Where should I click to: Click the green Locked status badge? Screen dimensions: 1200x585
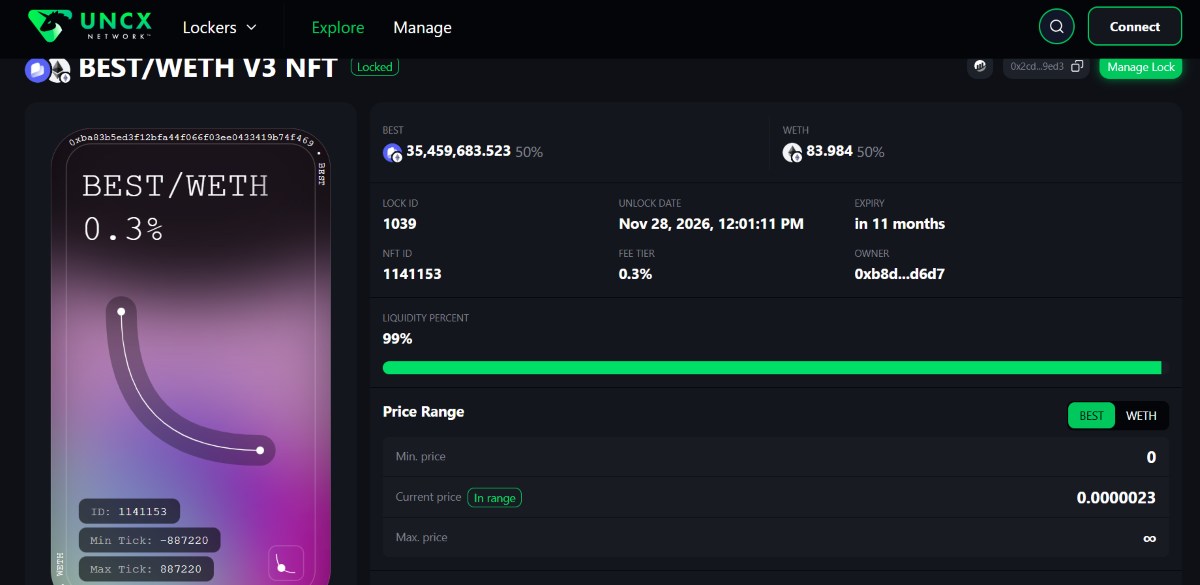375,67
